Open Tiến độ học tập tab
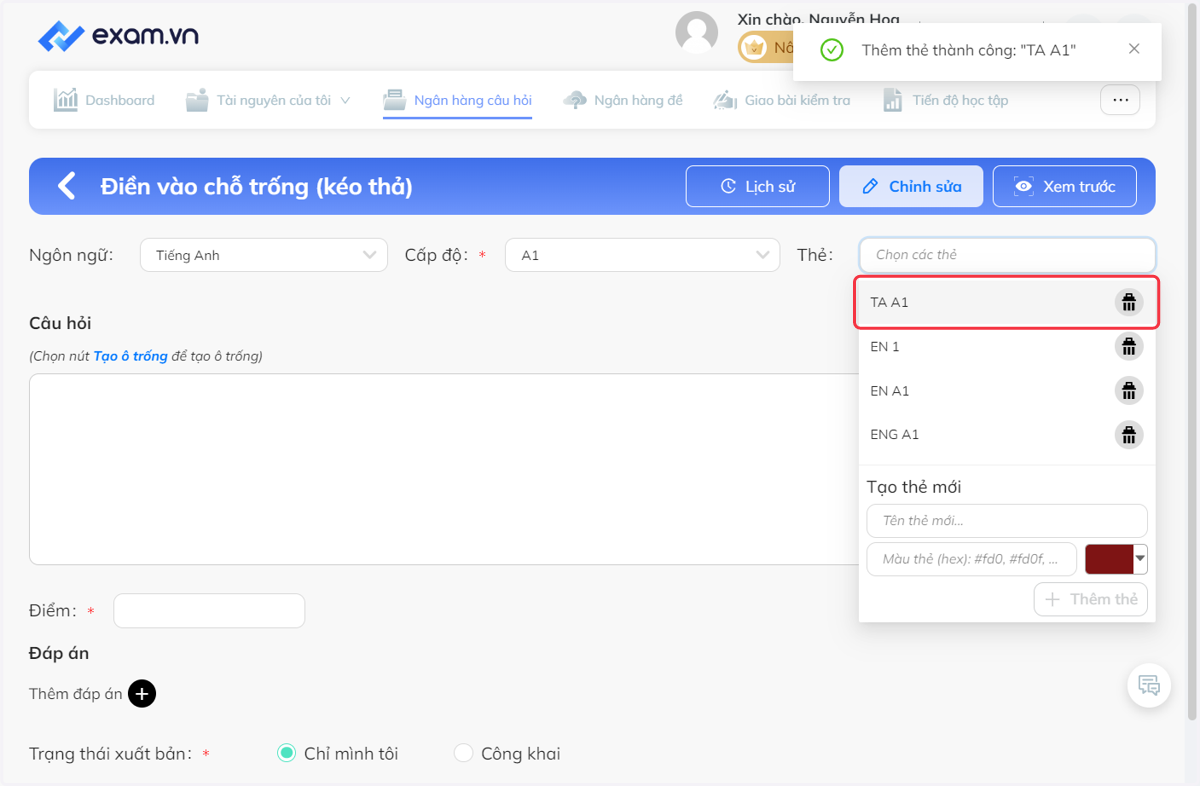Screen dimensions: 1200x786 946,100
